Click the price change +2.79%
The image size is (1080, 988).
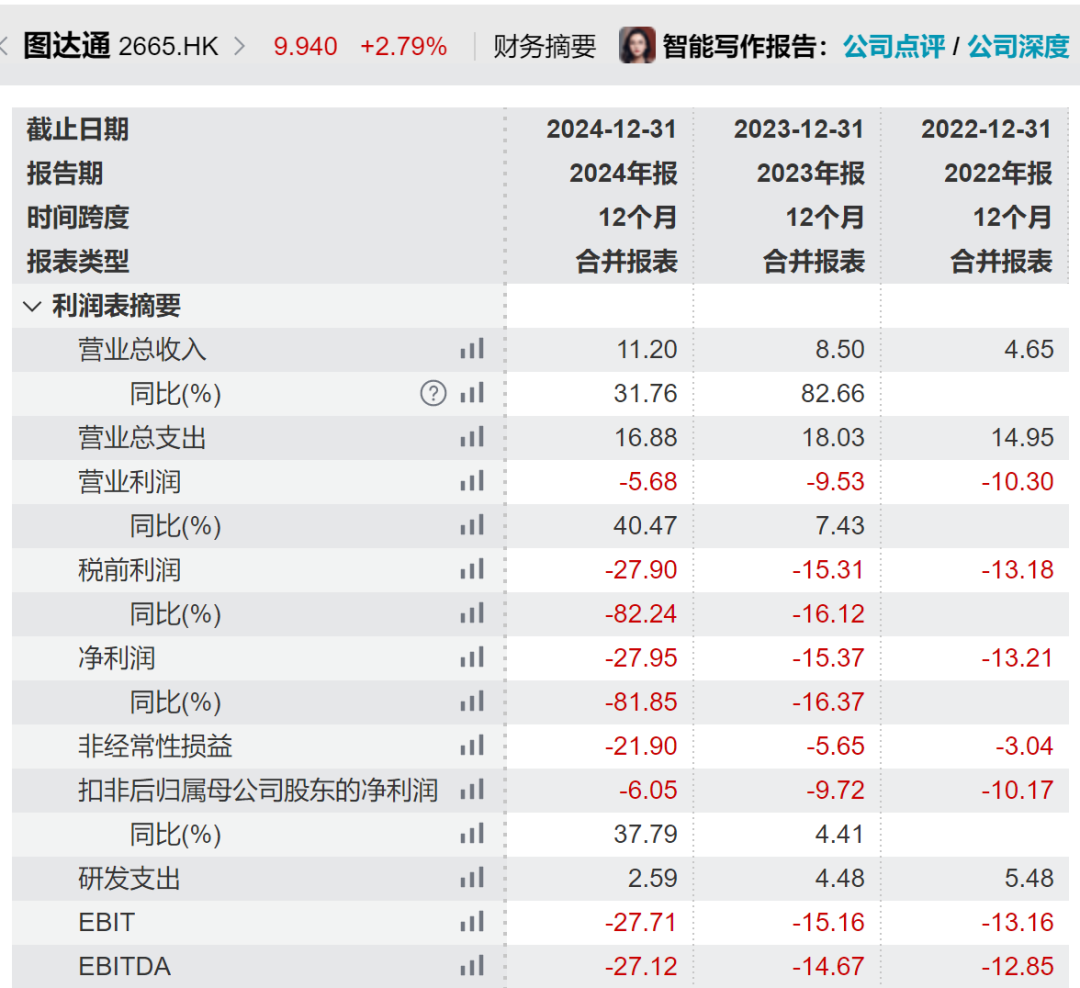(x=404, y=46)
